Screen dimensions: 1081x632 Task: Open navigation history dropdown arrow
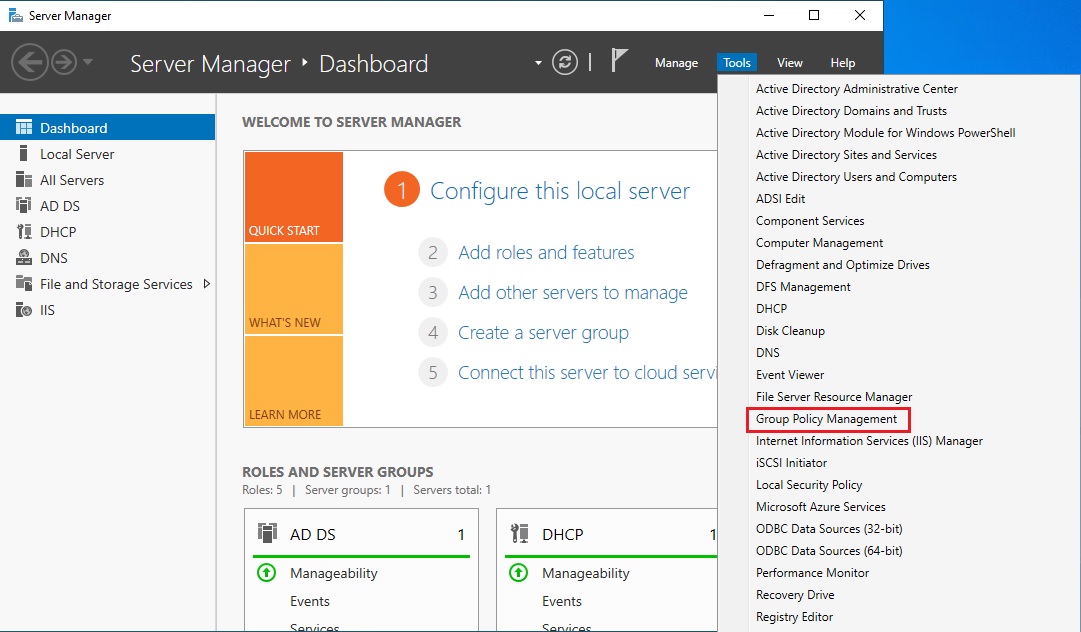(88, 63)
